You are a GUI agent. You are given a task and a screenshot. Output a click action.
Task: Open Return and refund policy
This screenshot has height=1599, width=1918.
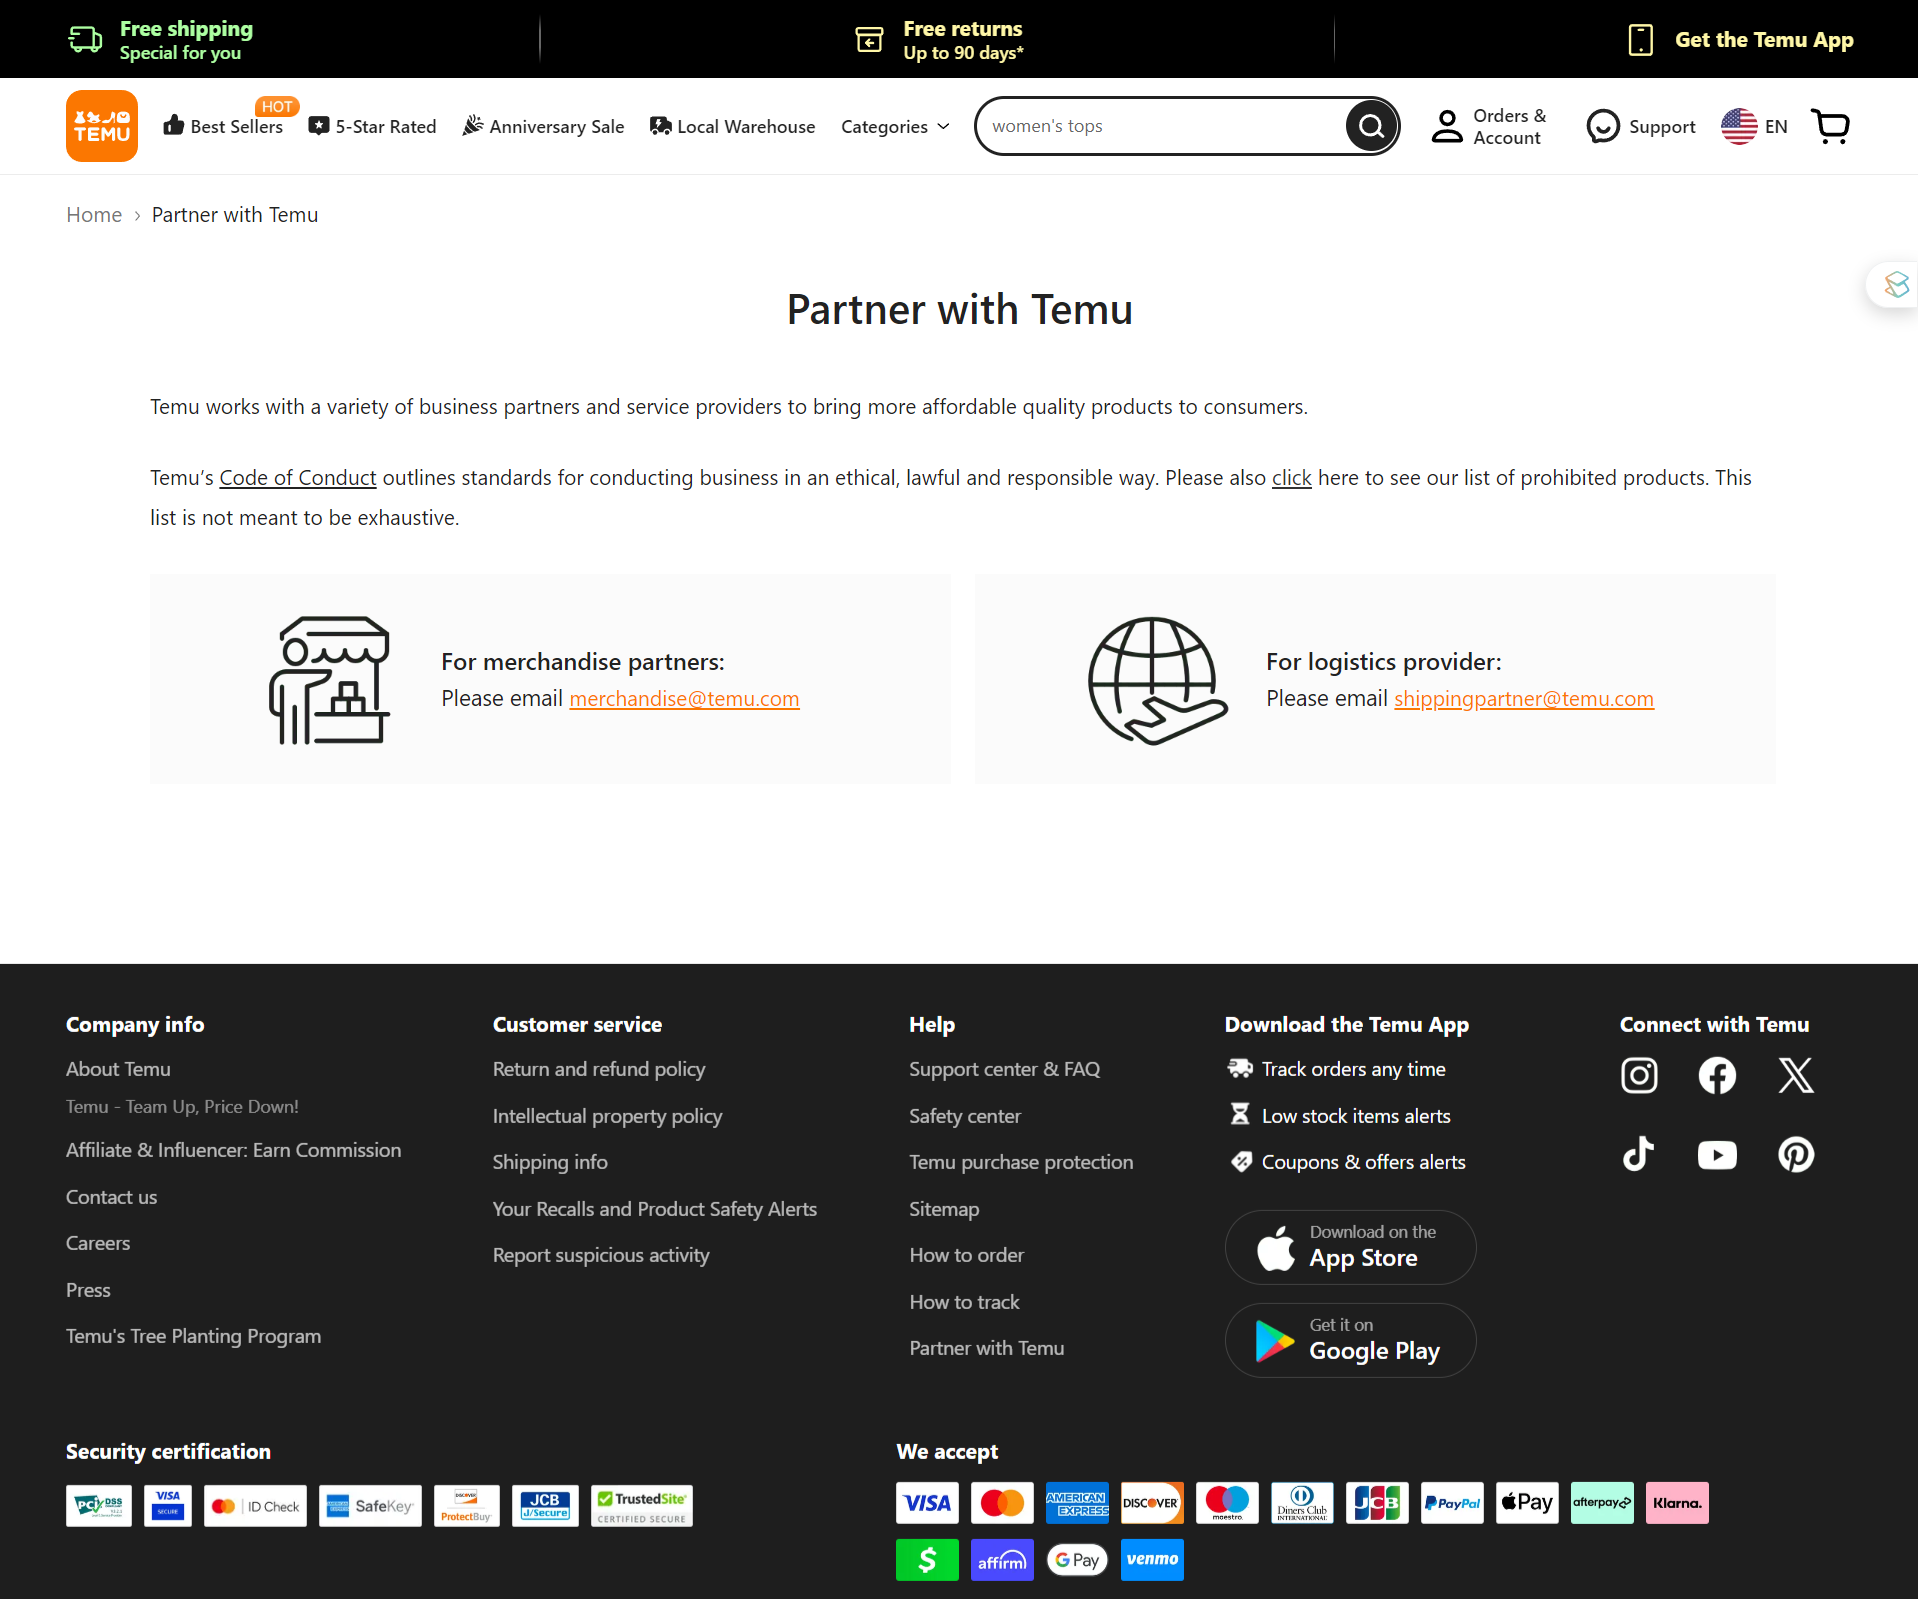[599, 1069]
